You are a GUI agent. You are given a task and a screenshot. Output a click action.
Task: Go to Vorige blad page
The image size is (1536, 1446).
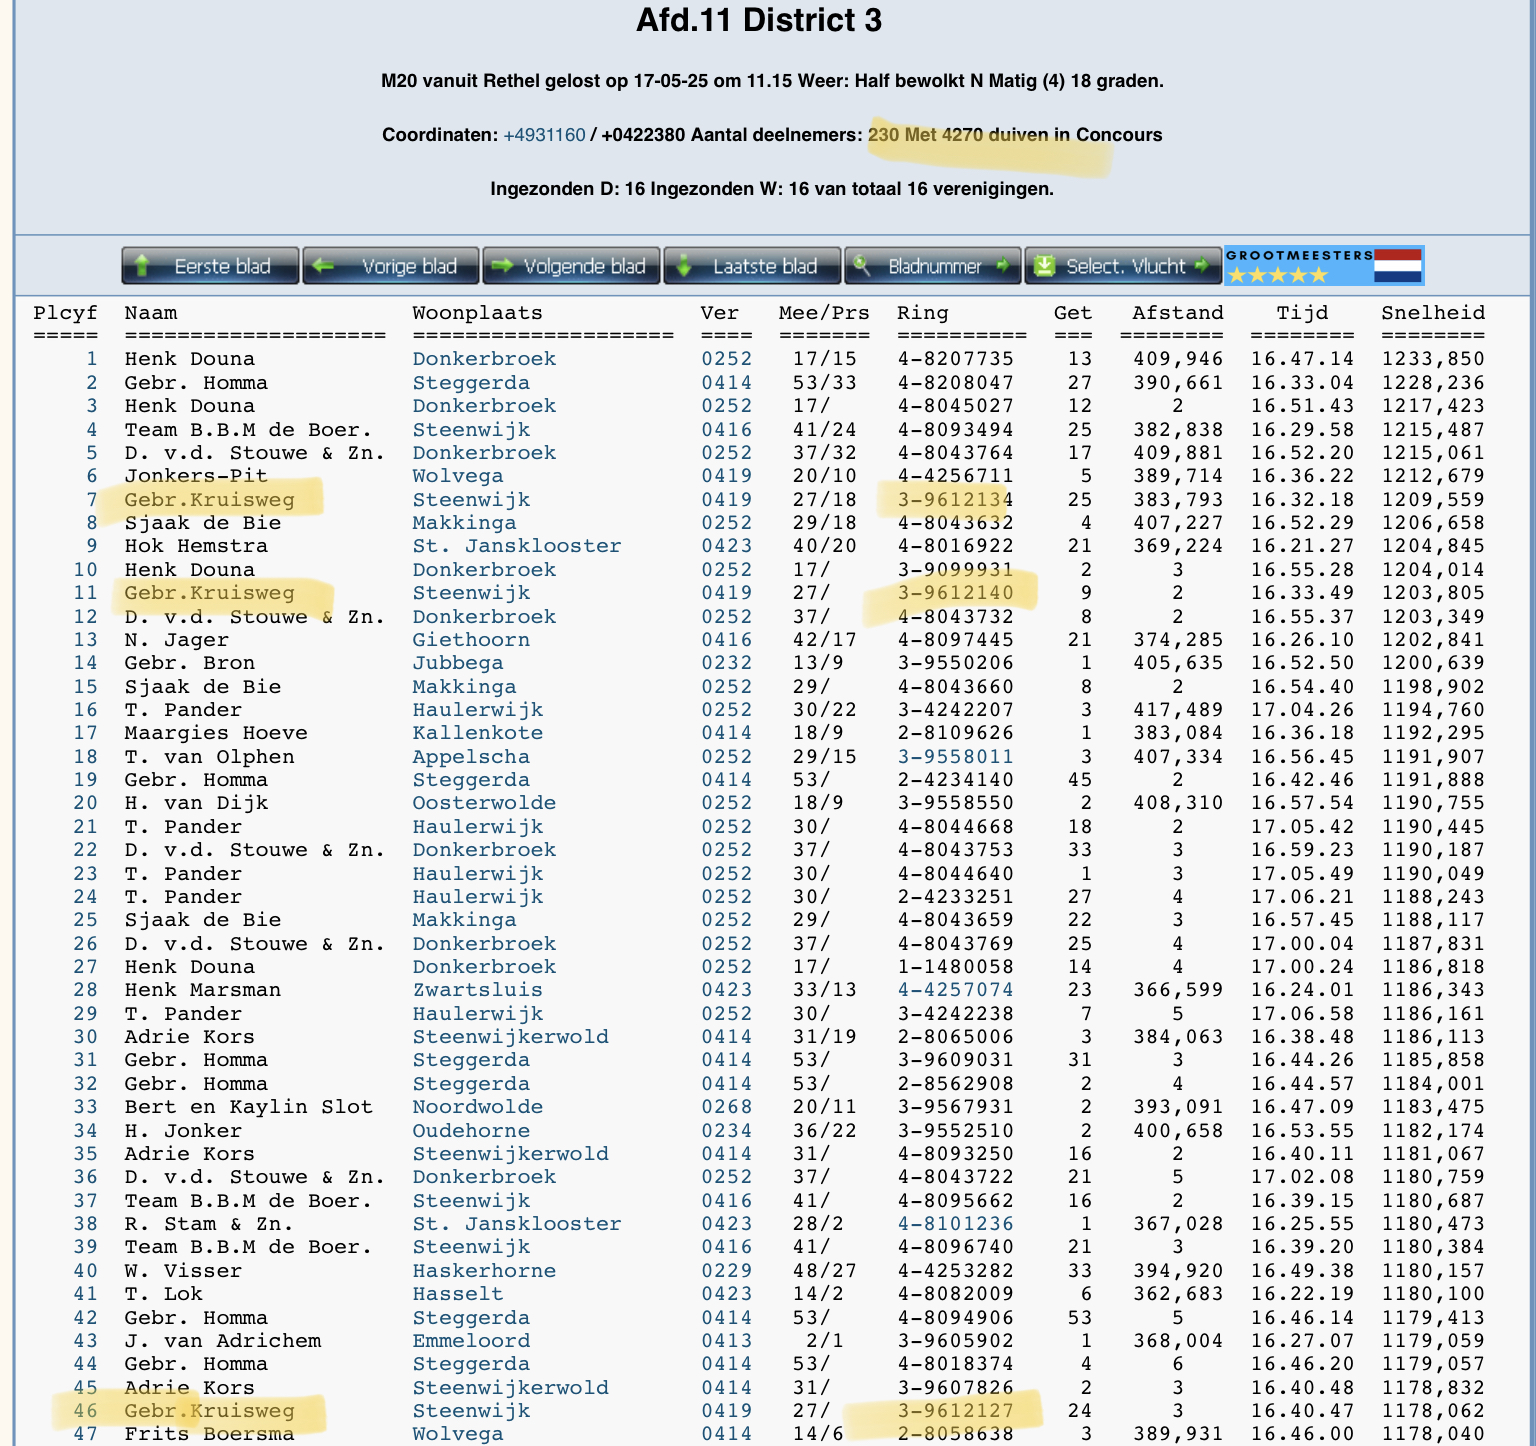click(391, 266)
